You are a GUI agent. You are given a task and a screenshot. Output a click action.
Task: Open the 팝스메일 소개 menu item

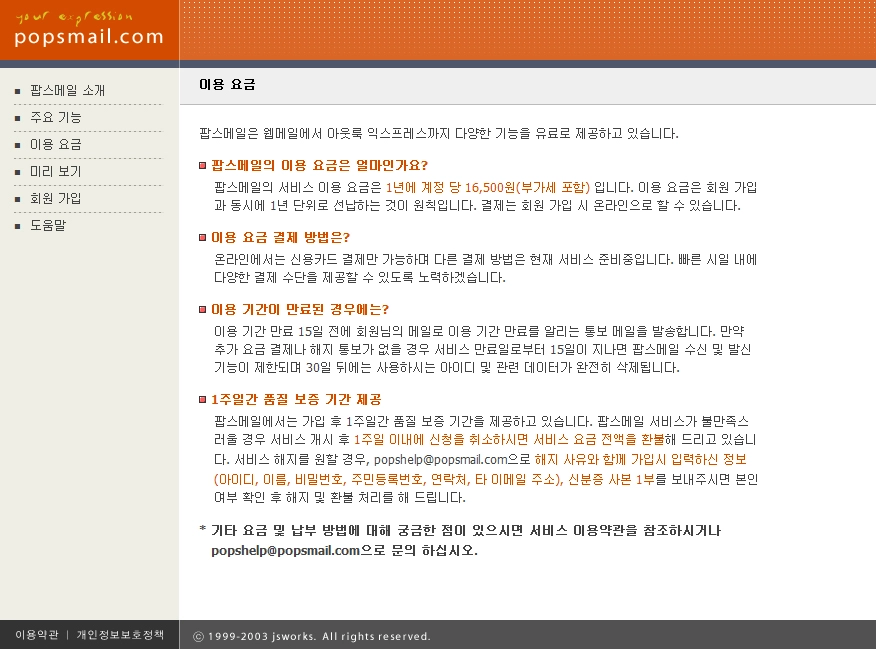67,90
